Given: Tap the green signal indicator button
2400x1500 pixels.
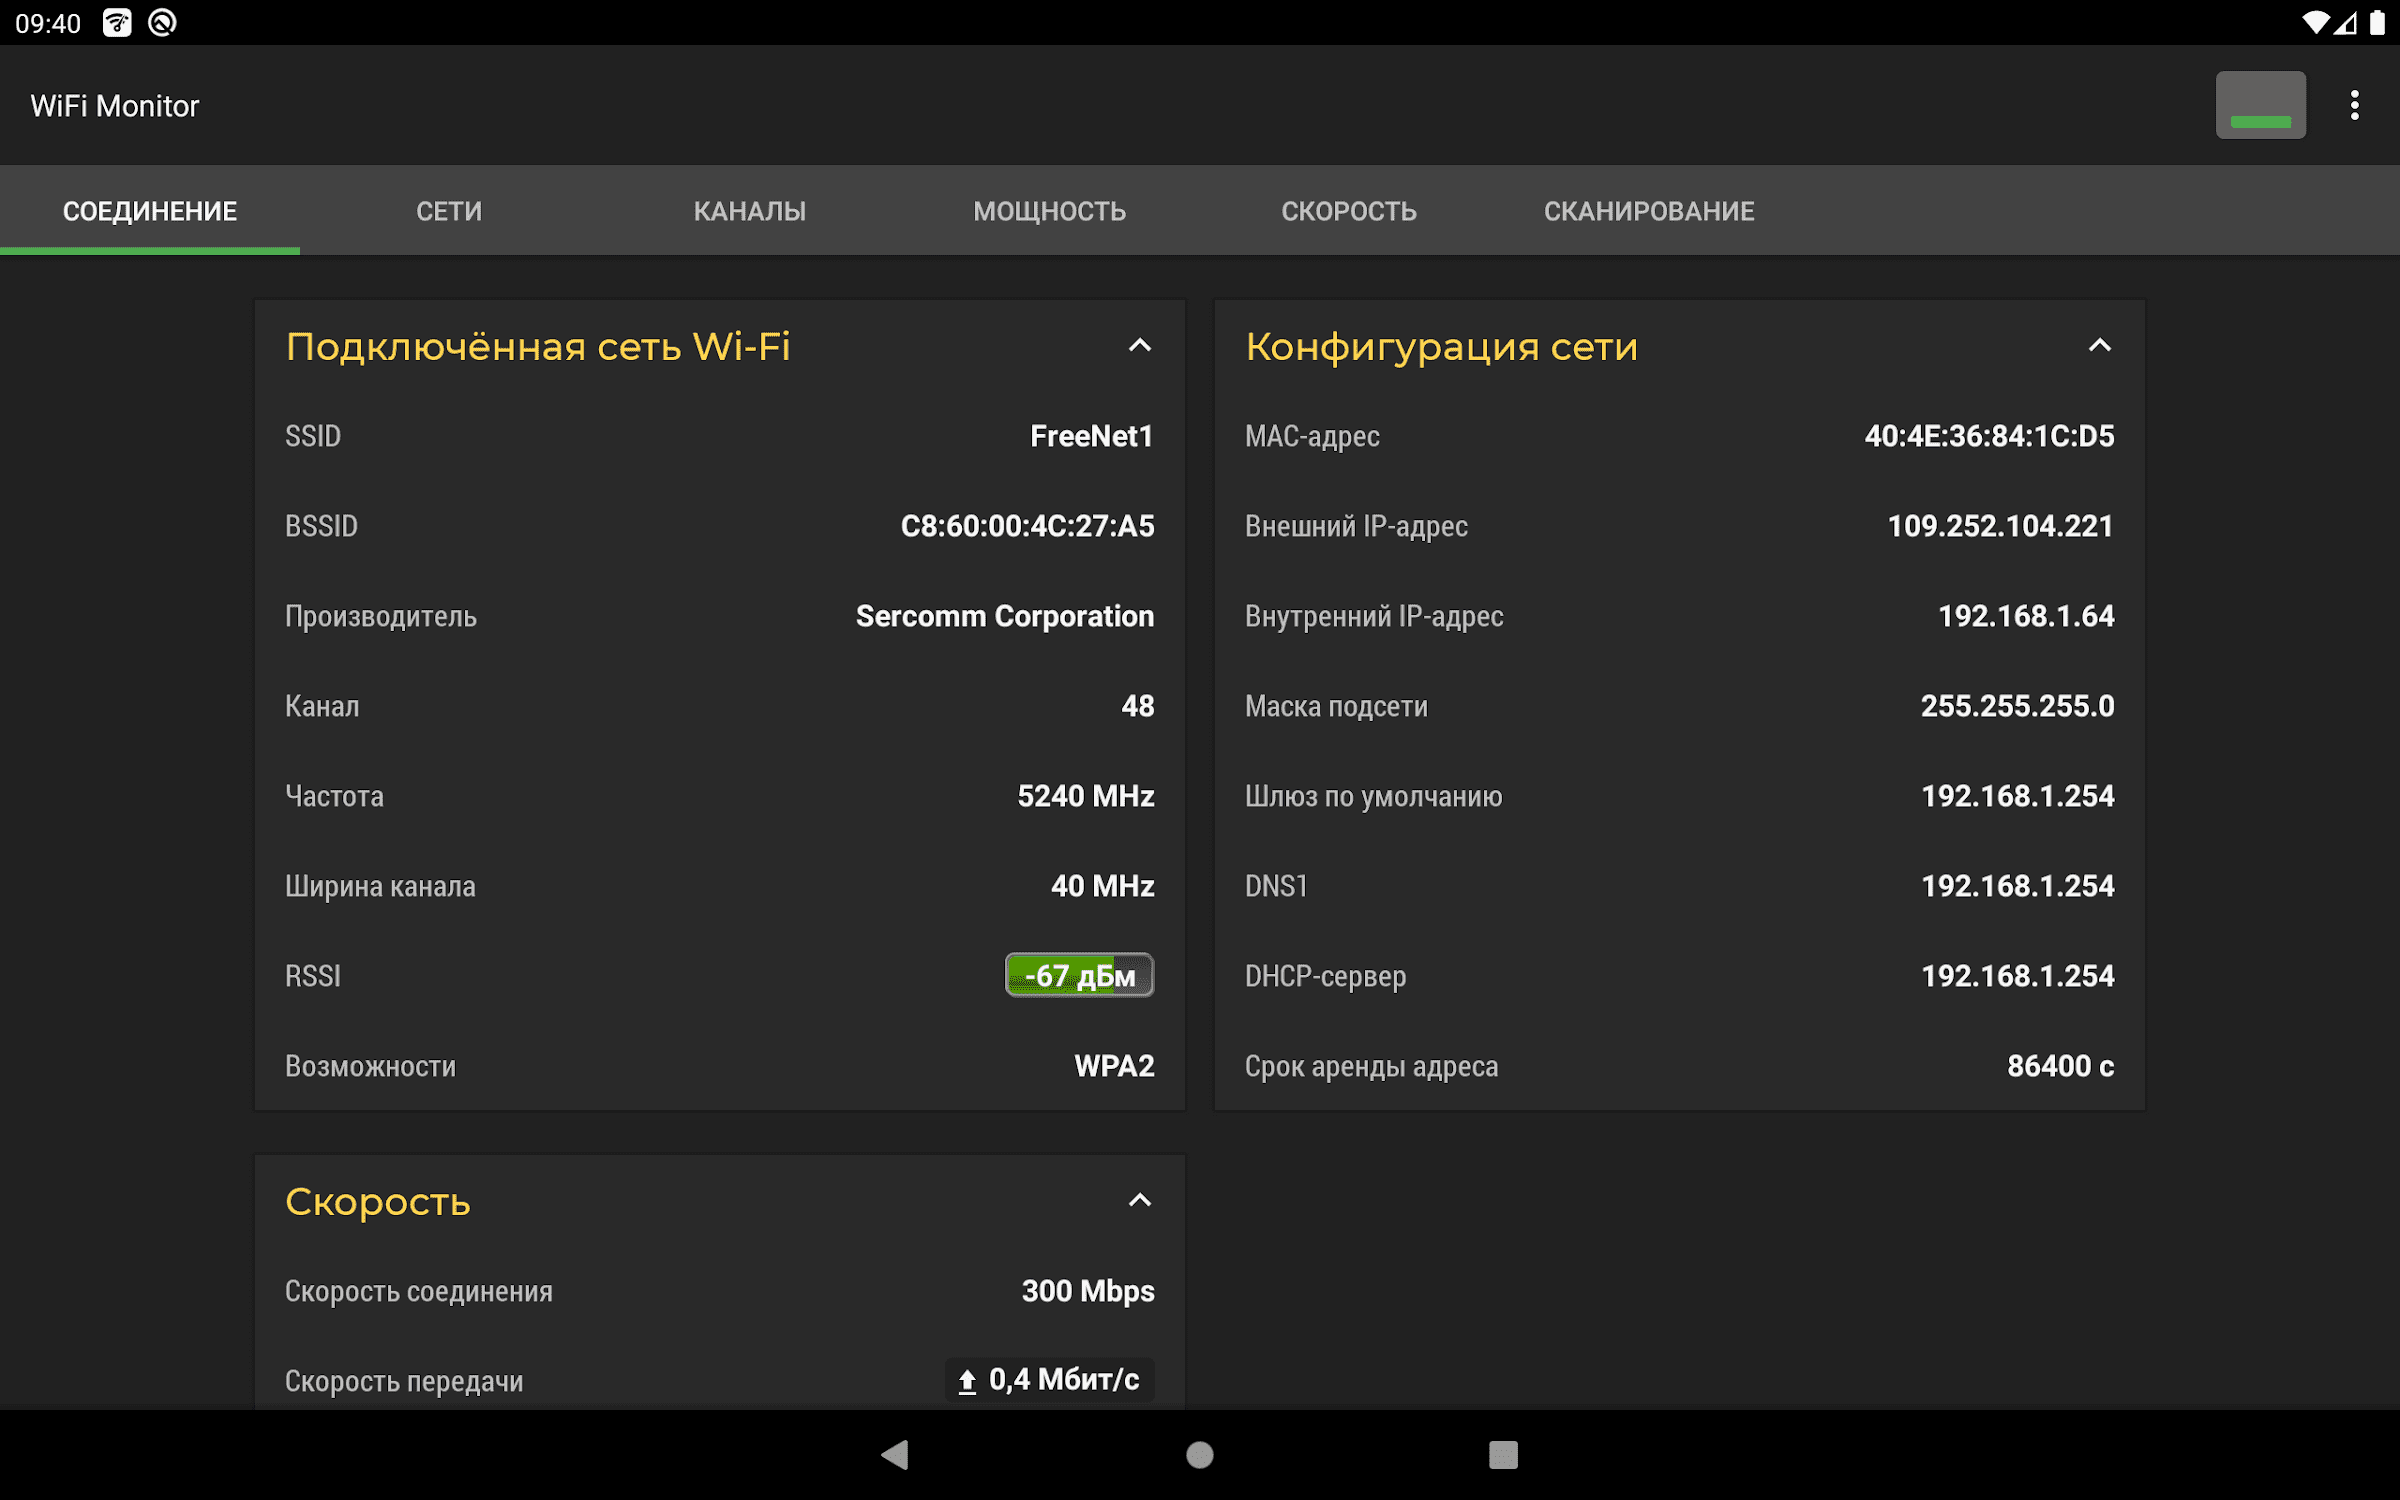Looking at the screenshot, I should point(2260,105).
